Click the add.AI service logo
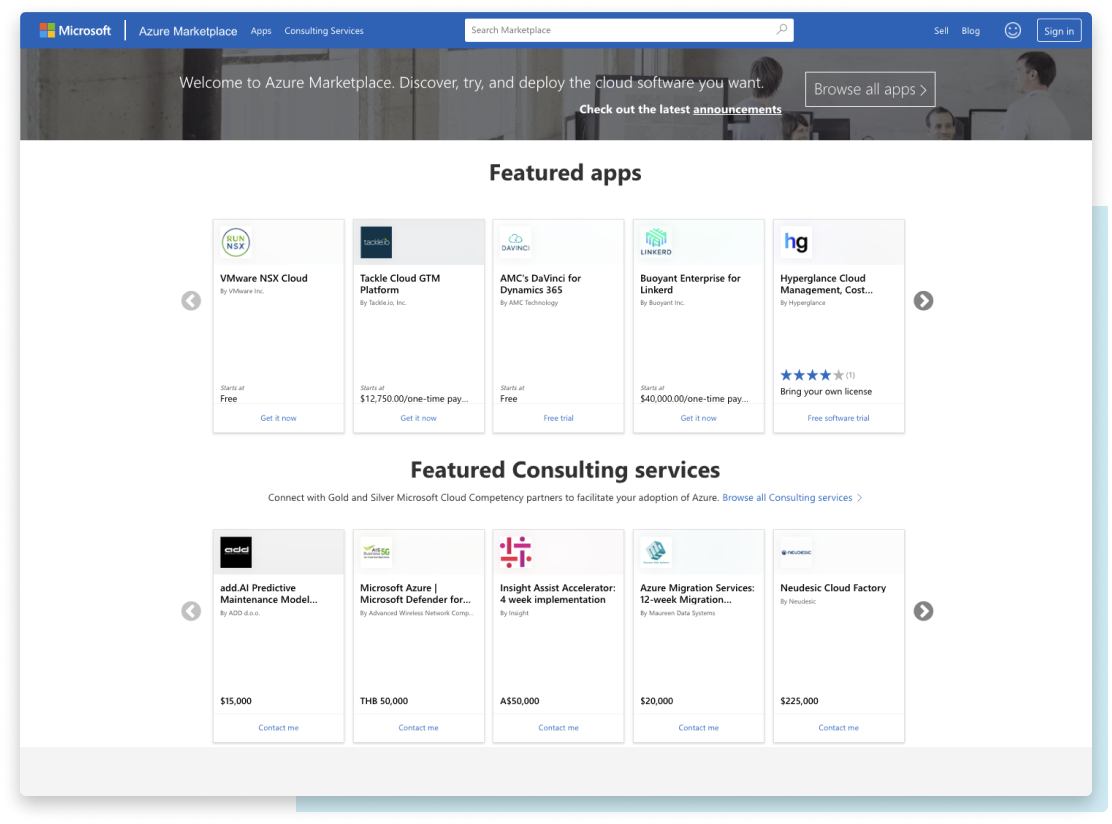This screenshot has width=1112, height=824. (236, 552)
